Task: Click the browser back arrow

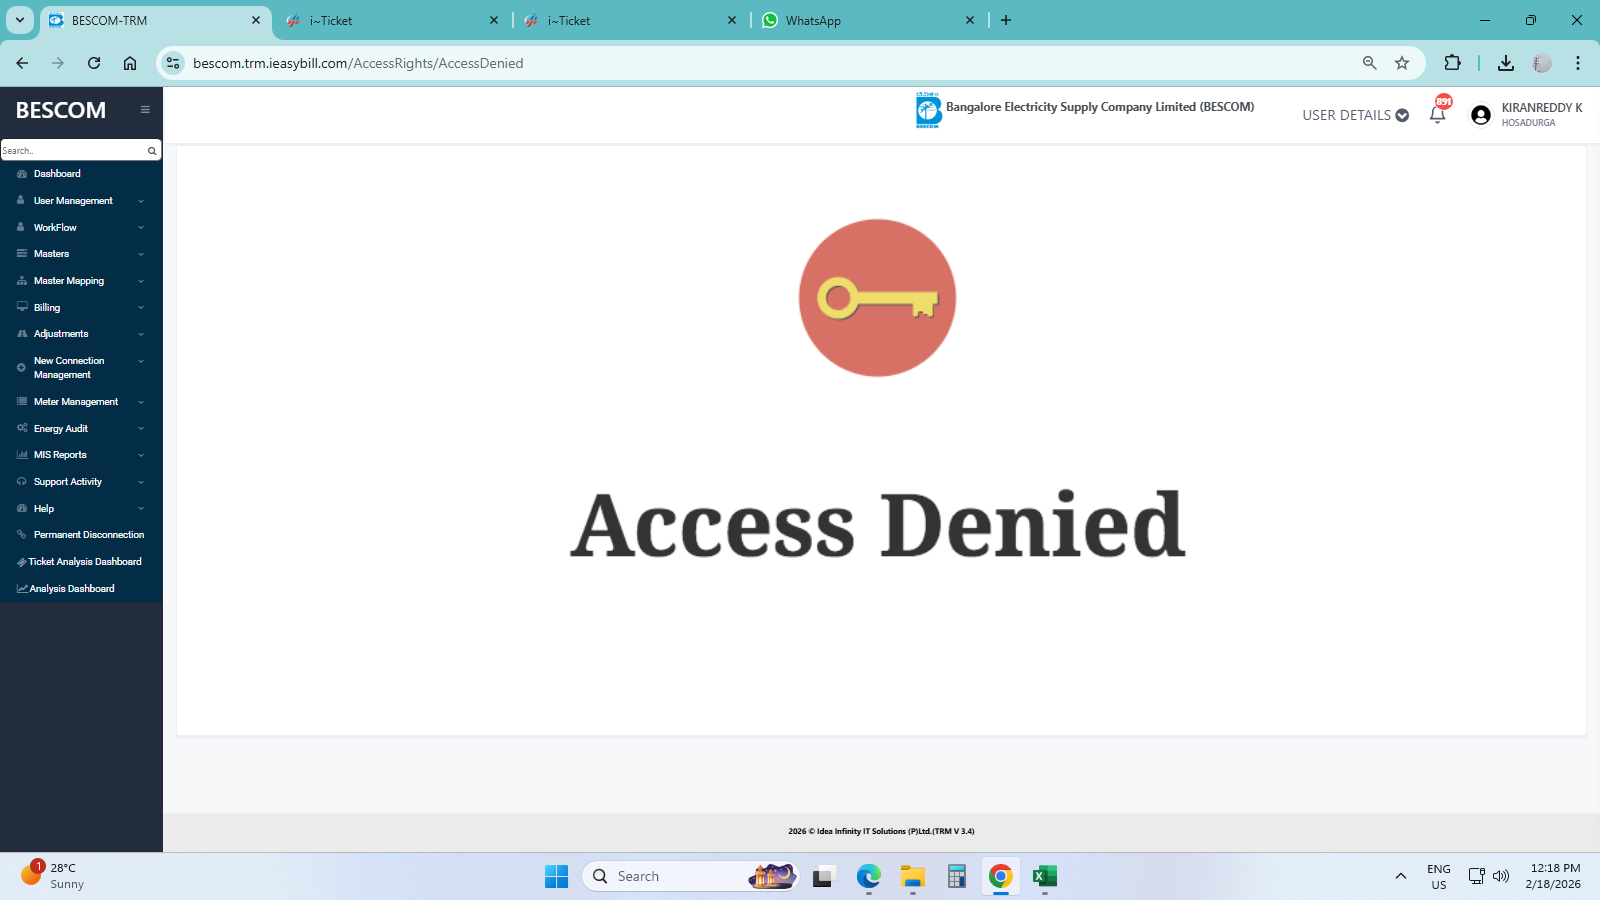Action: (x=22, y=63)
